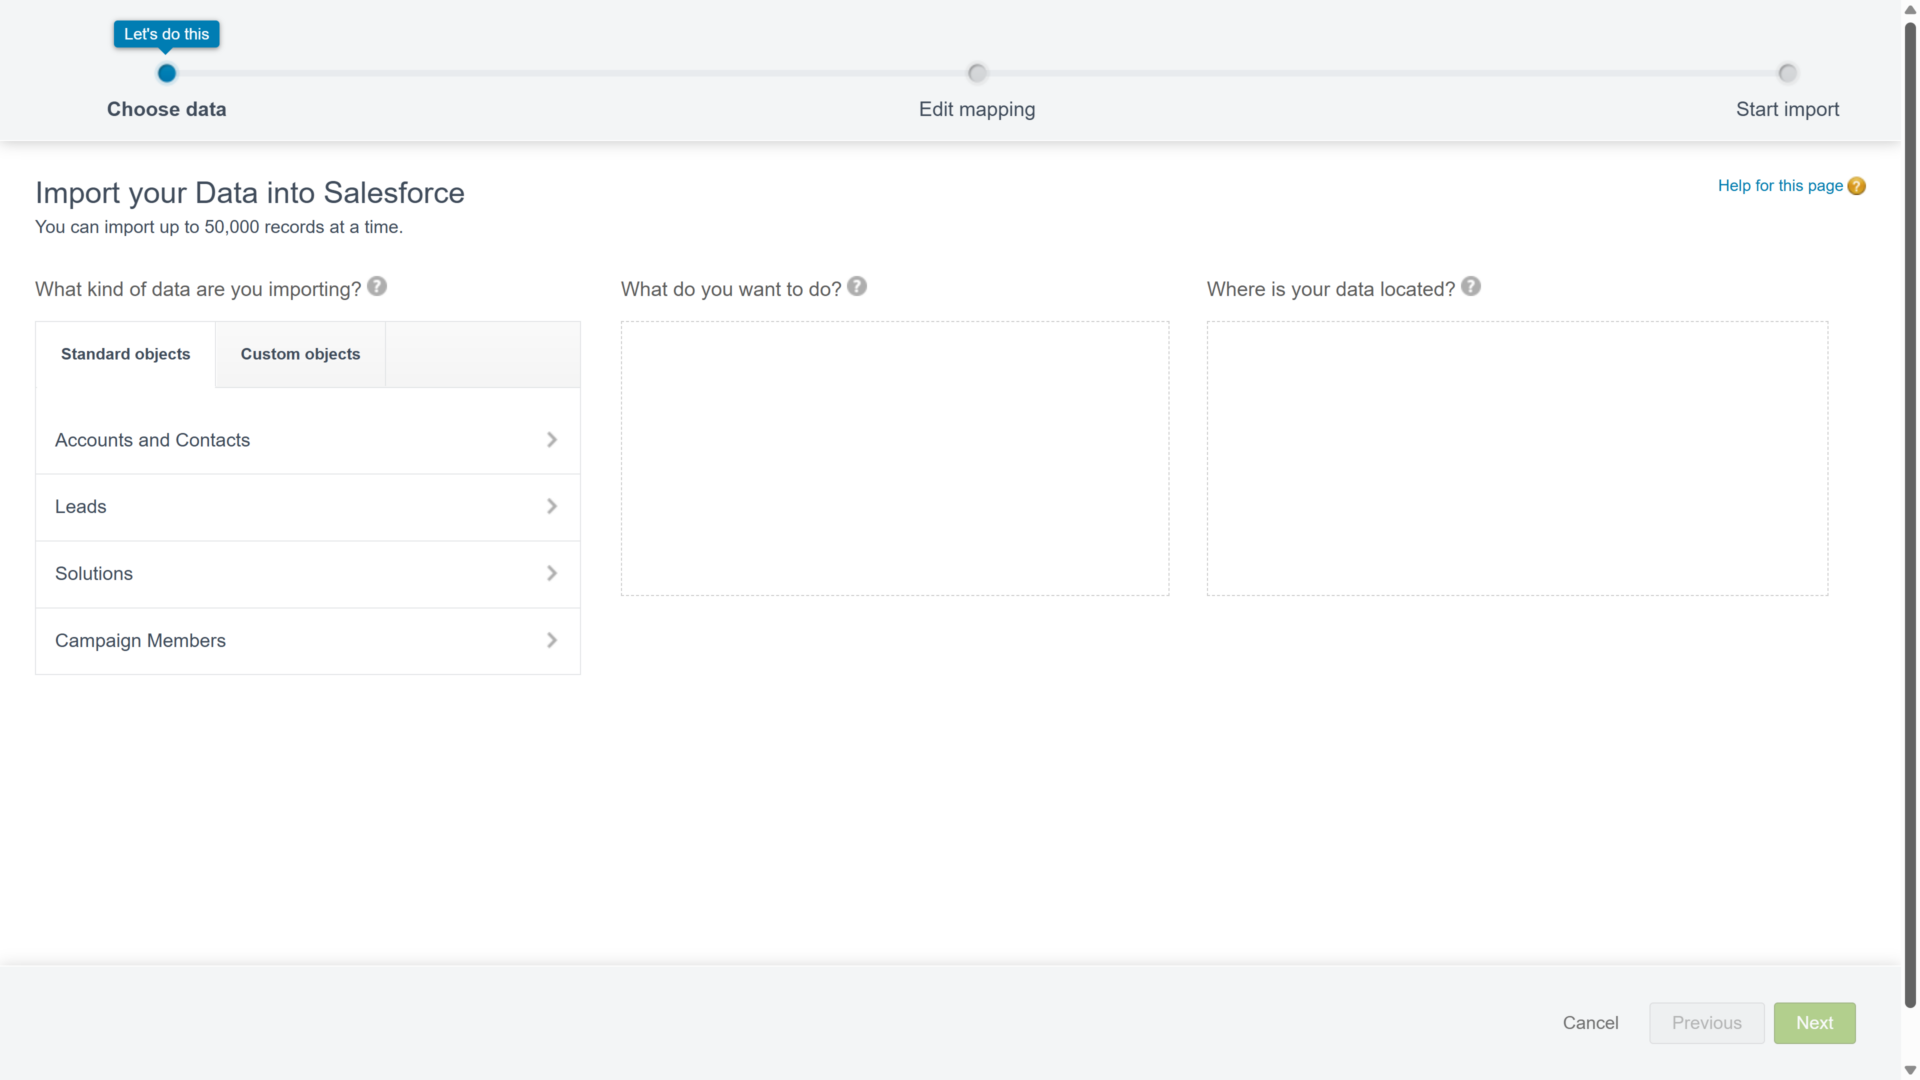1920x1080 pixels.
Task: Click the help icon beside 'What do you want to do?'
Action: tap(857, 286)
